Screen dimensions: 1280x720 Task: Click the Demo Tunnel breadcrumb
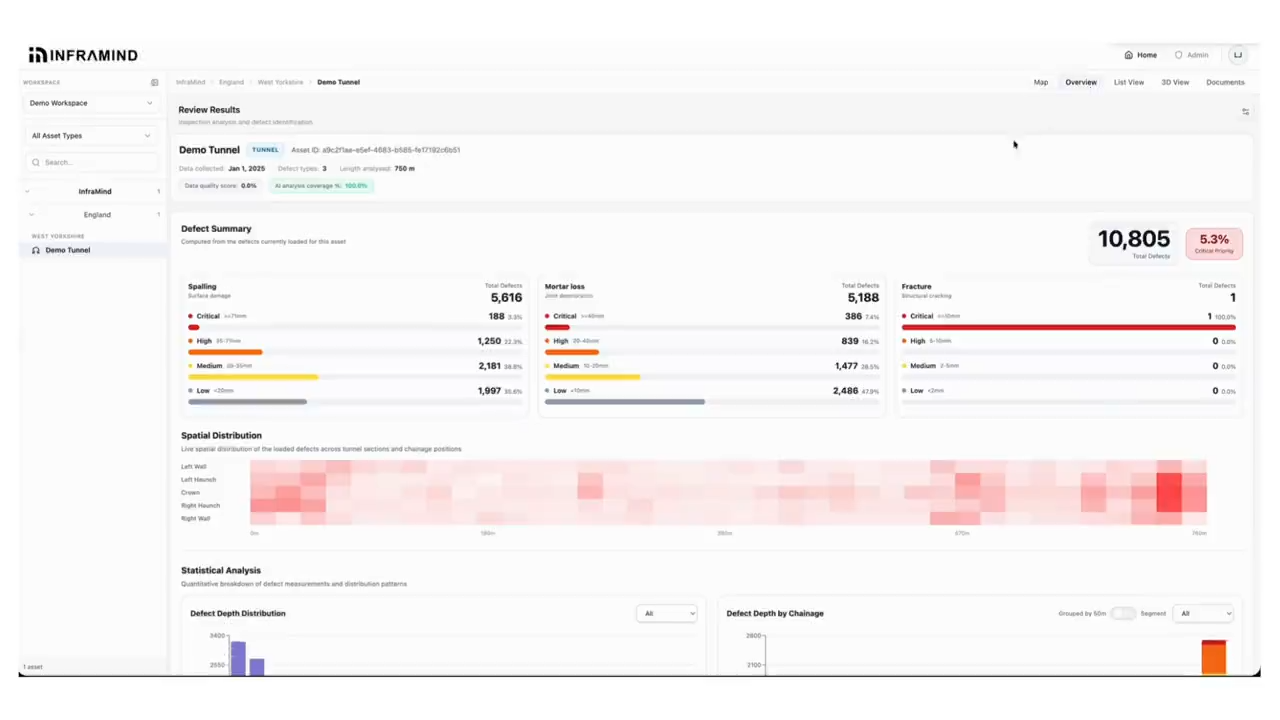coord(338,82)
